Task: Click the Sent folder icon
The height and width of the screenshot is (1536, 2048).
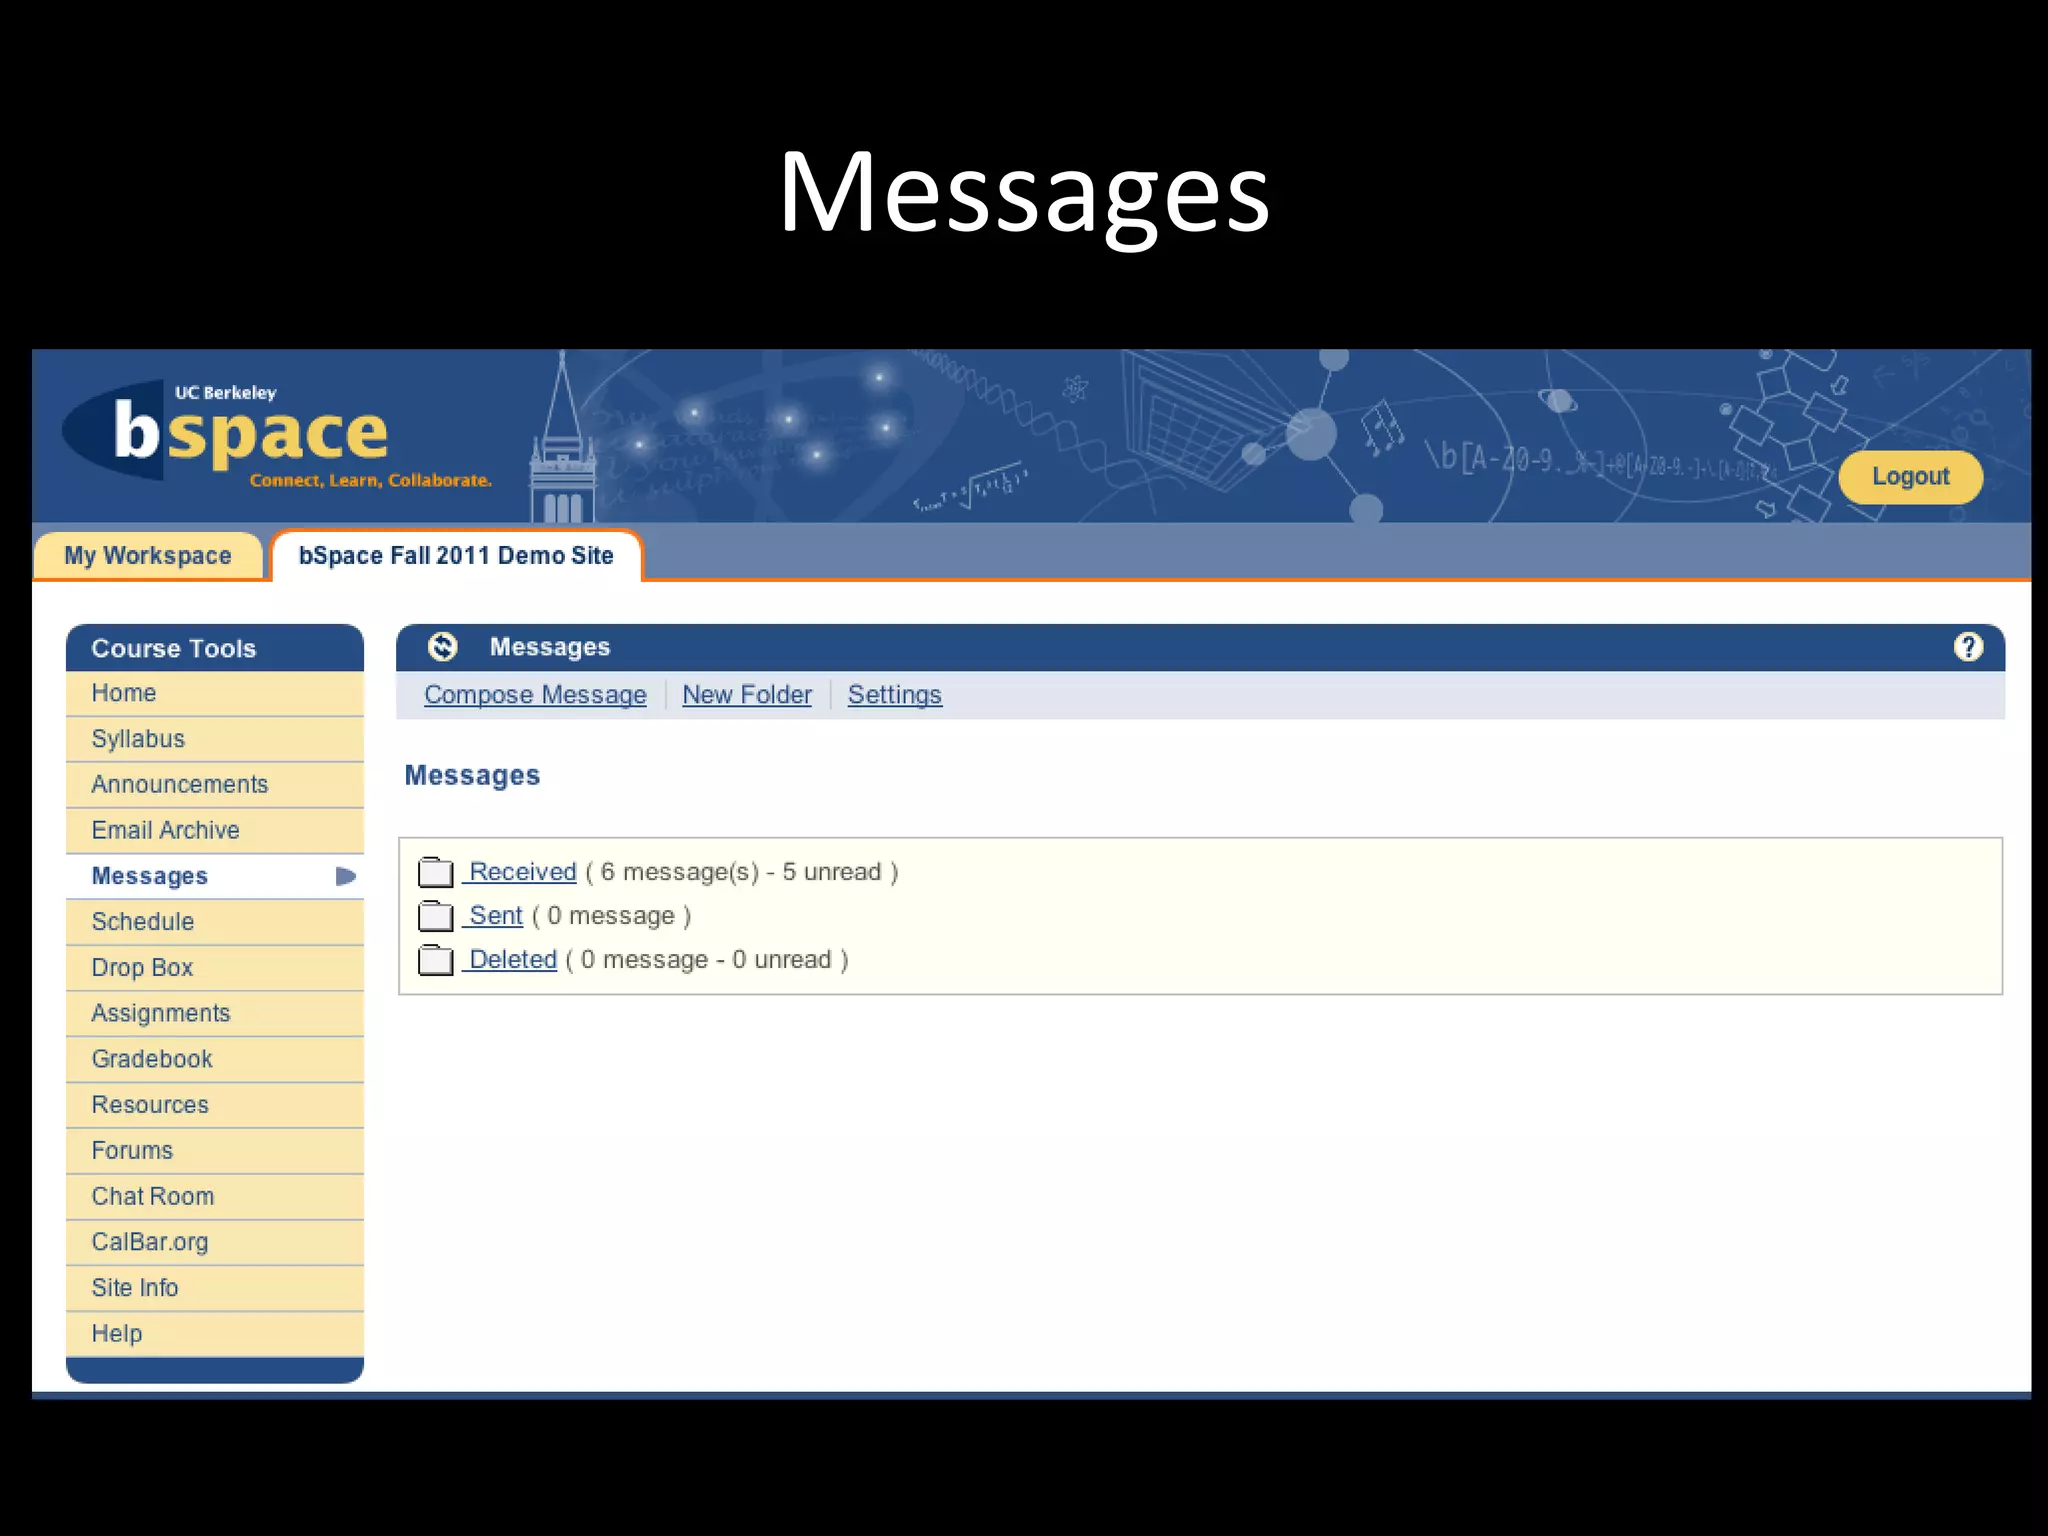Action: coord(435,916)
